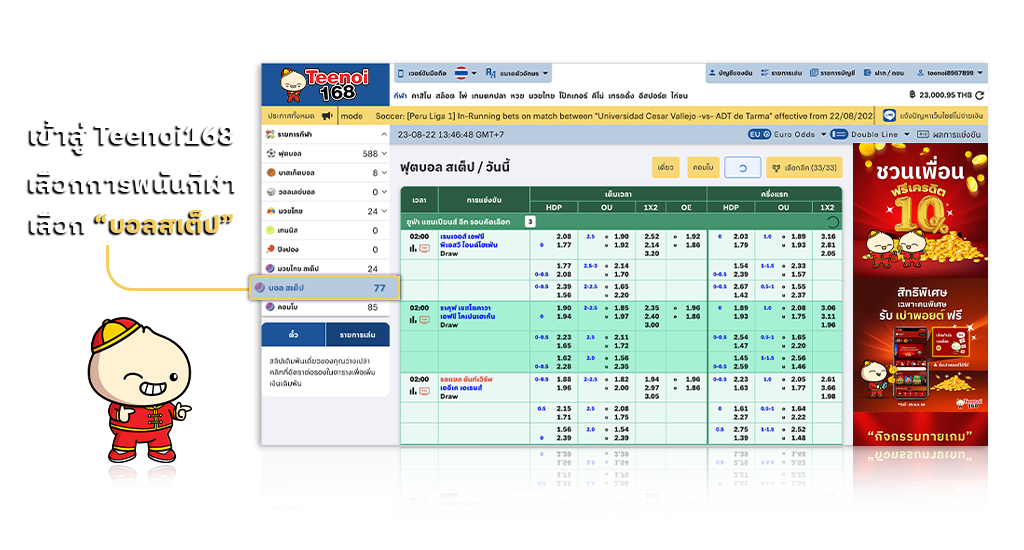Select 1X2 odds 2.52 in first match
1024x550 pixels.
(652, 236)
